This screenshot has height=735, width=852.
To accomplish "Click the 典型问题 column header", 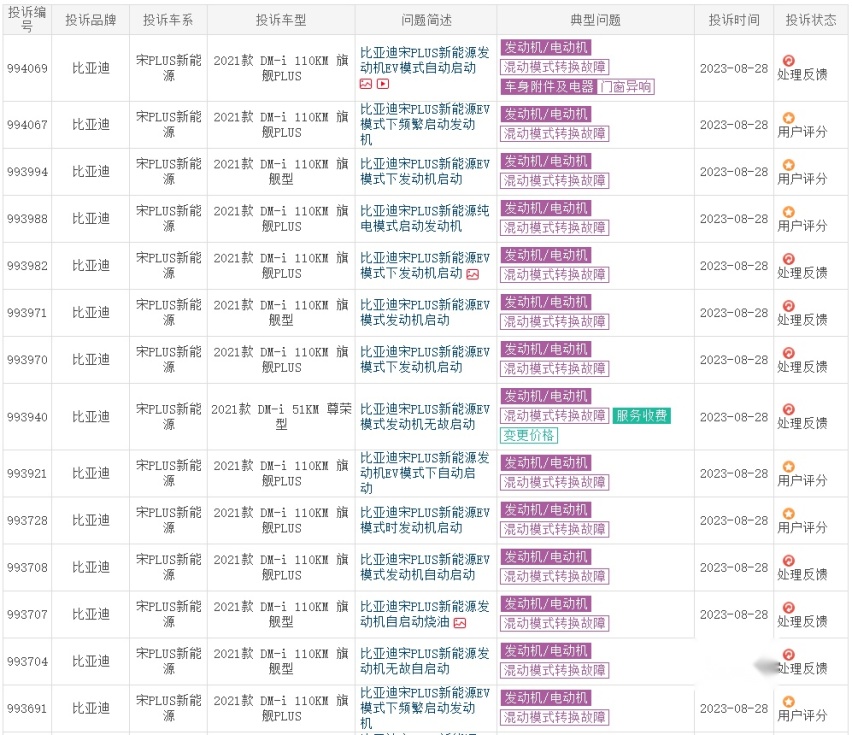I will tap(596, 20).
